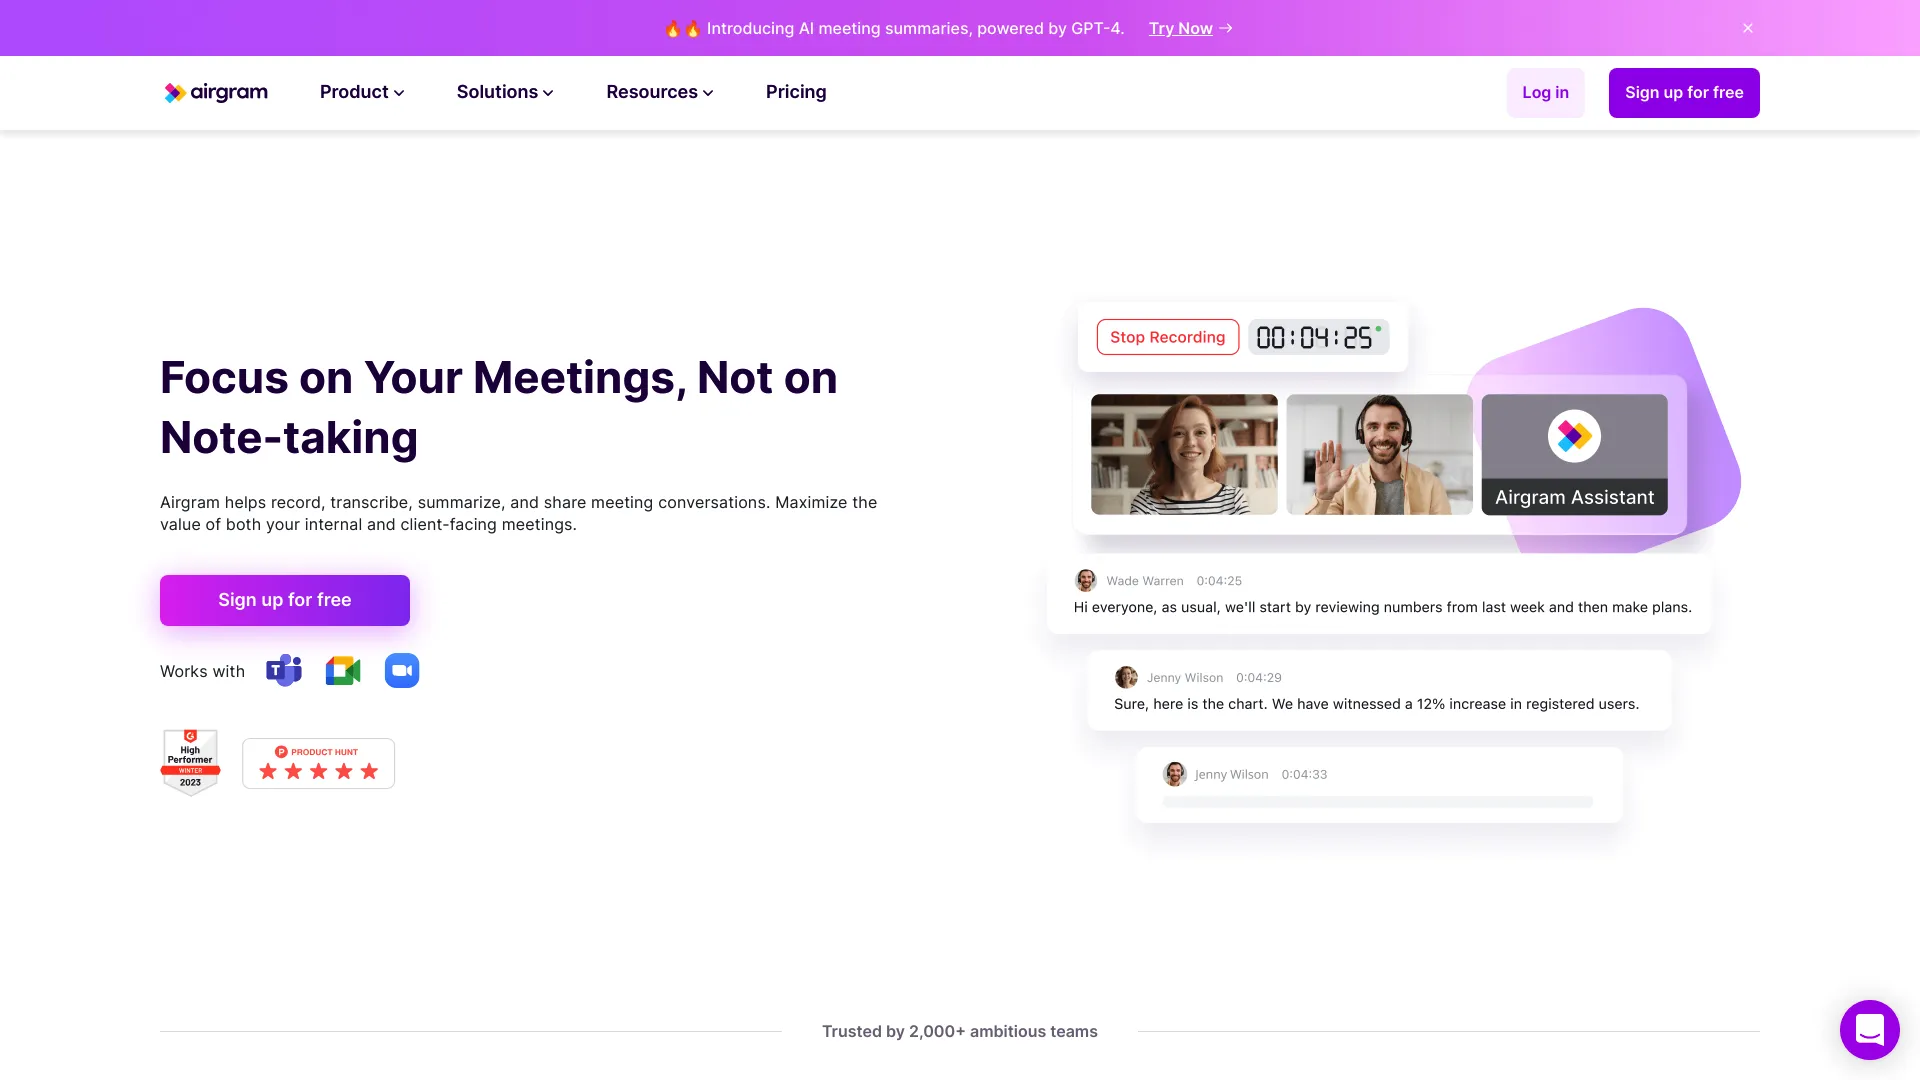The image size is (1920, 1080).
Task: Select the red-haired woman video thumbnail
Action: coord(1184,454)
